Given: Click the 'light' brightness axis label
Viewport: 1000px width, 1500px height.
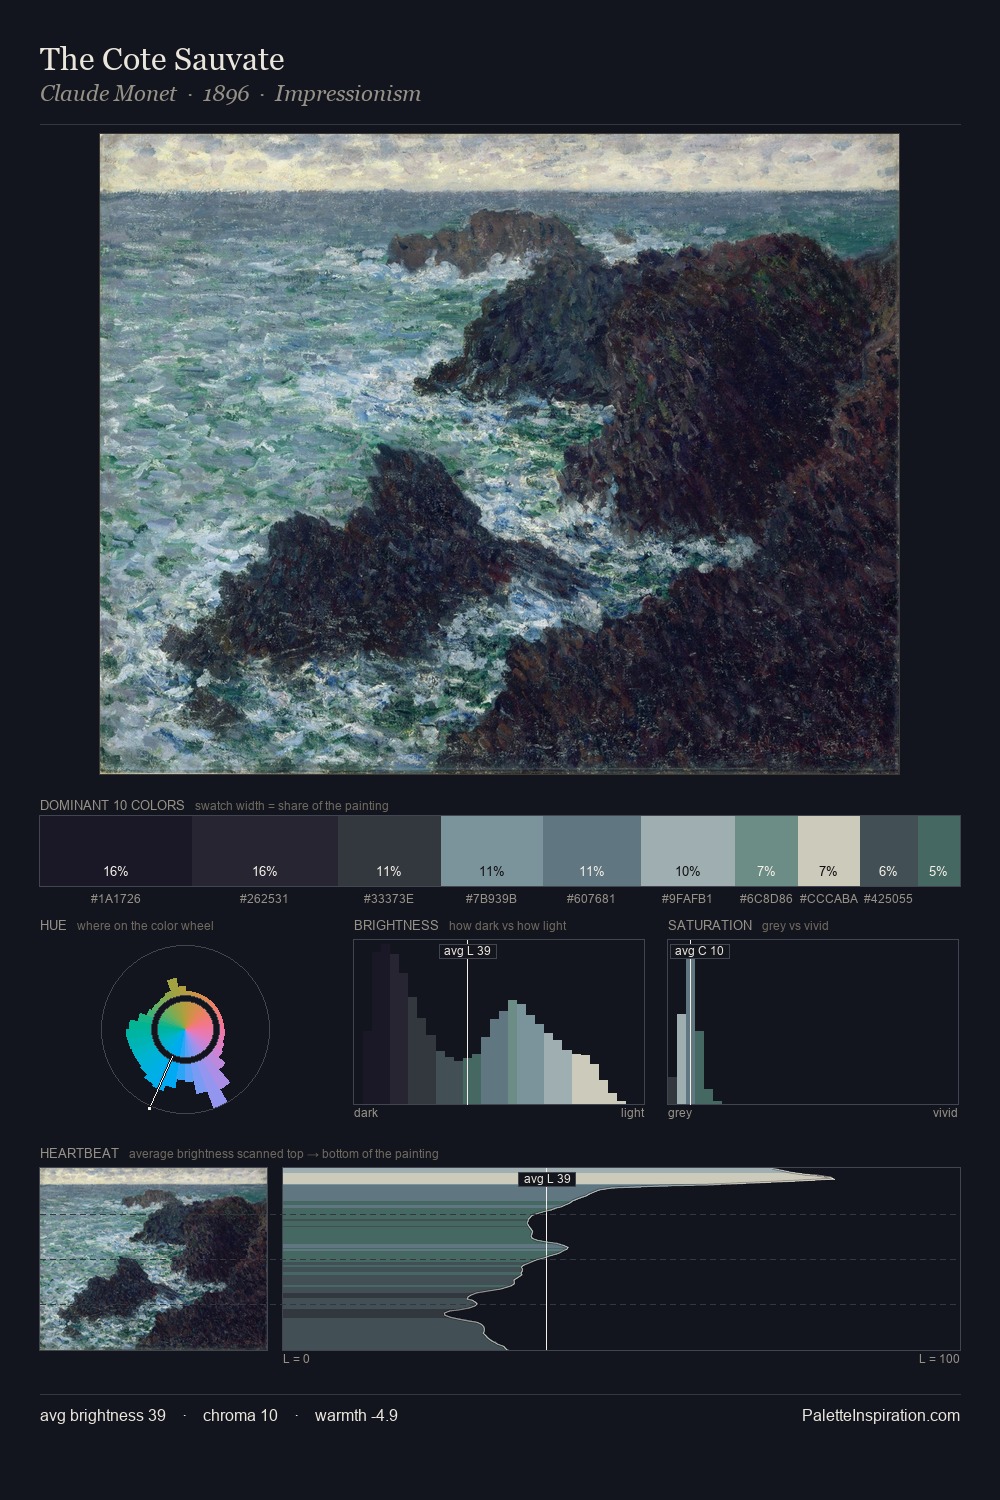Looking at the screenshot, I should point(633,1113).
